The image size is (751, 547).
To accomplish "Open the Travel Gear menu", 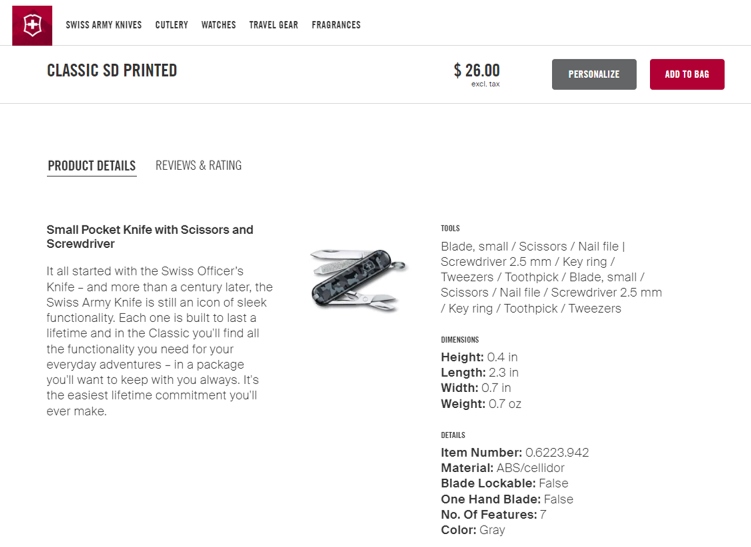I will [x=273, y=25].
